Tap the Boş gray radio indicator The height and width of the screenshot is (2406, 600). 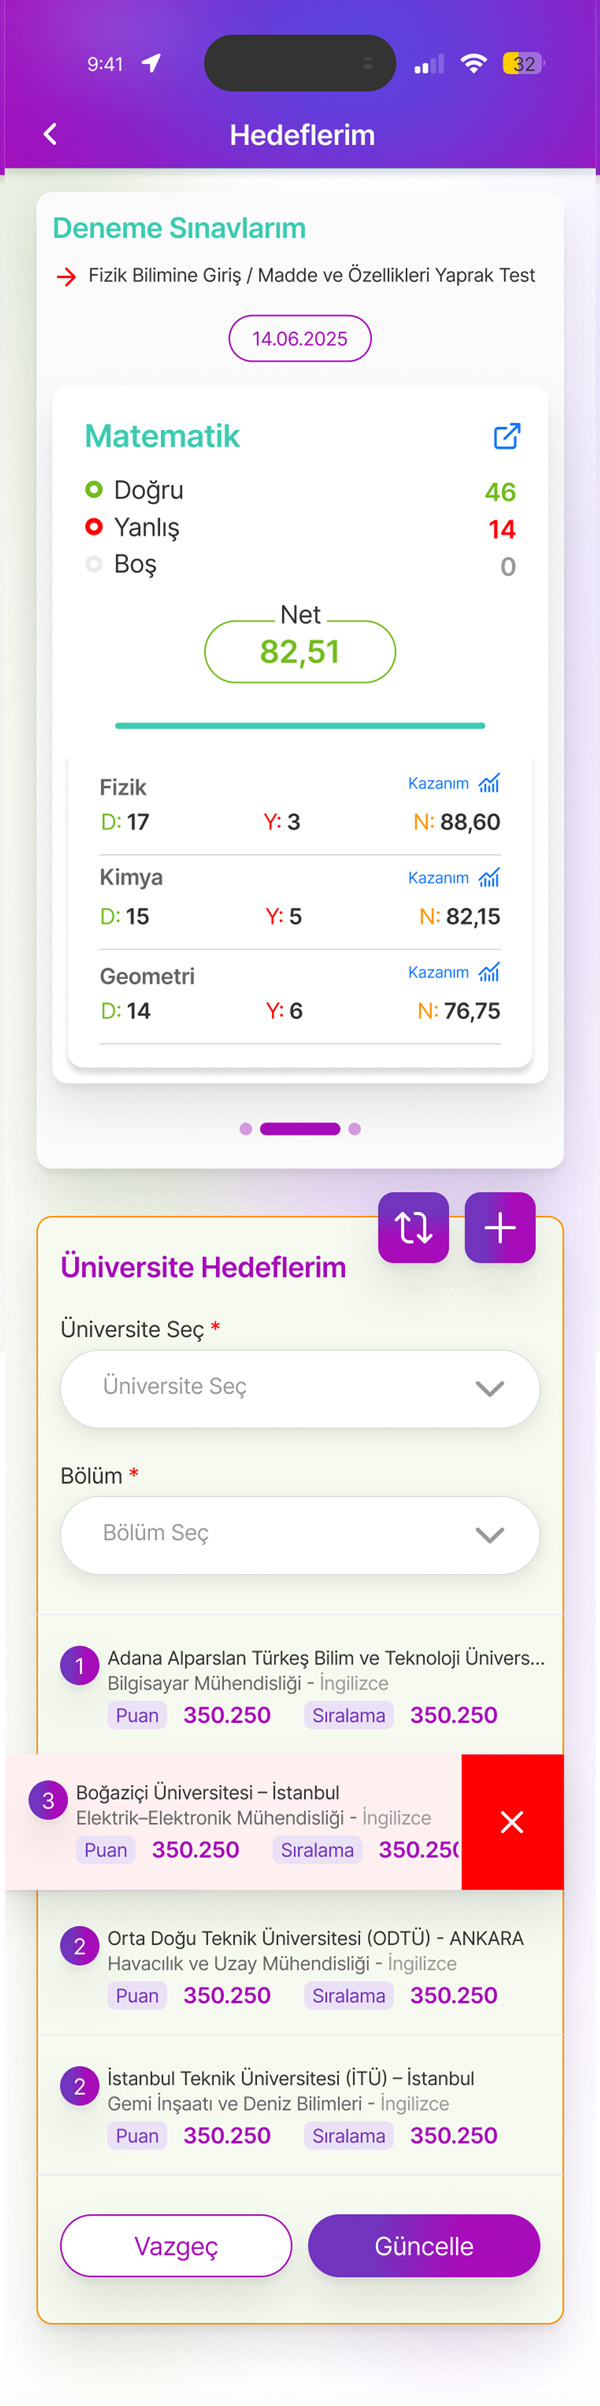point(94,564)
